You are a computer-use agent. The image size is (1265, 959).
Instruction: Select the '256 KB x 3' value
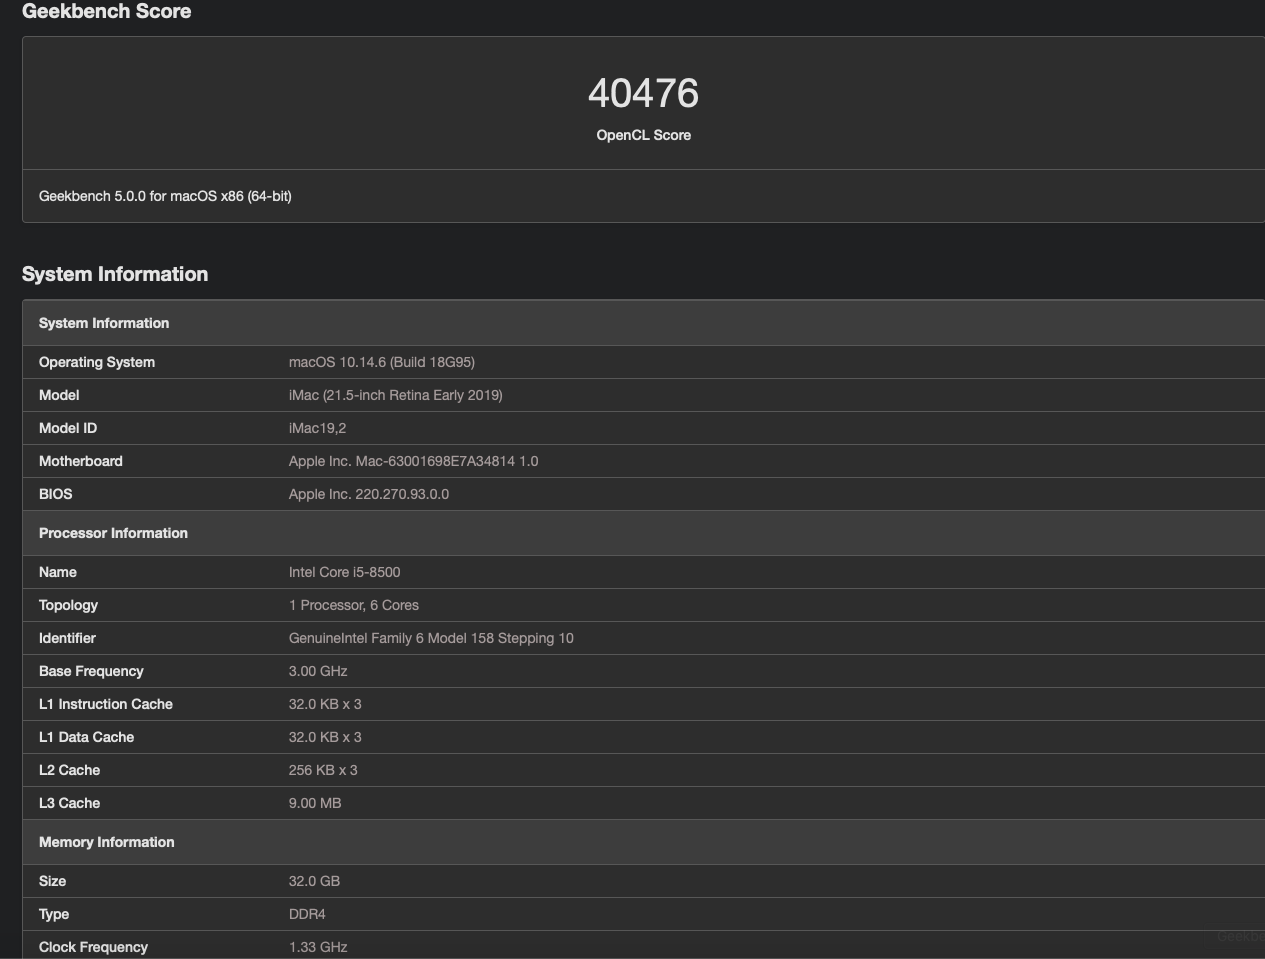pyautogui.click(x=323, y=770)
